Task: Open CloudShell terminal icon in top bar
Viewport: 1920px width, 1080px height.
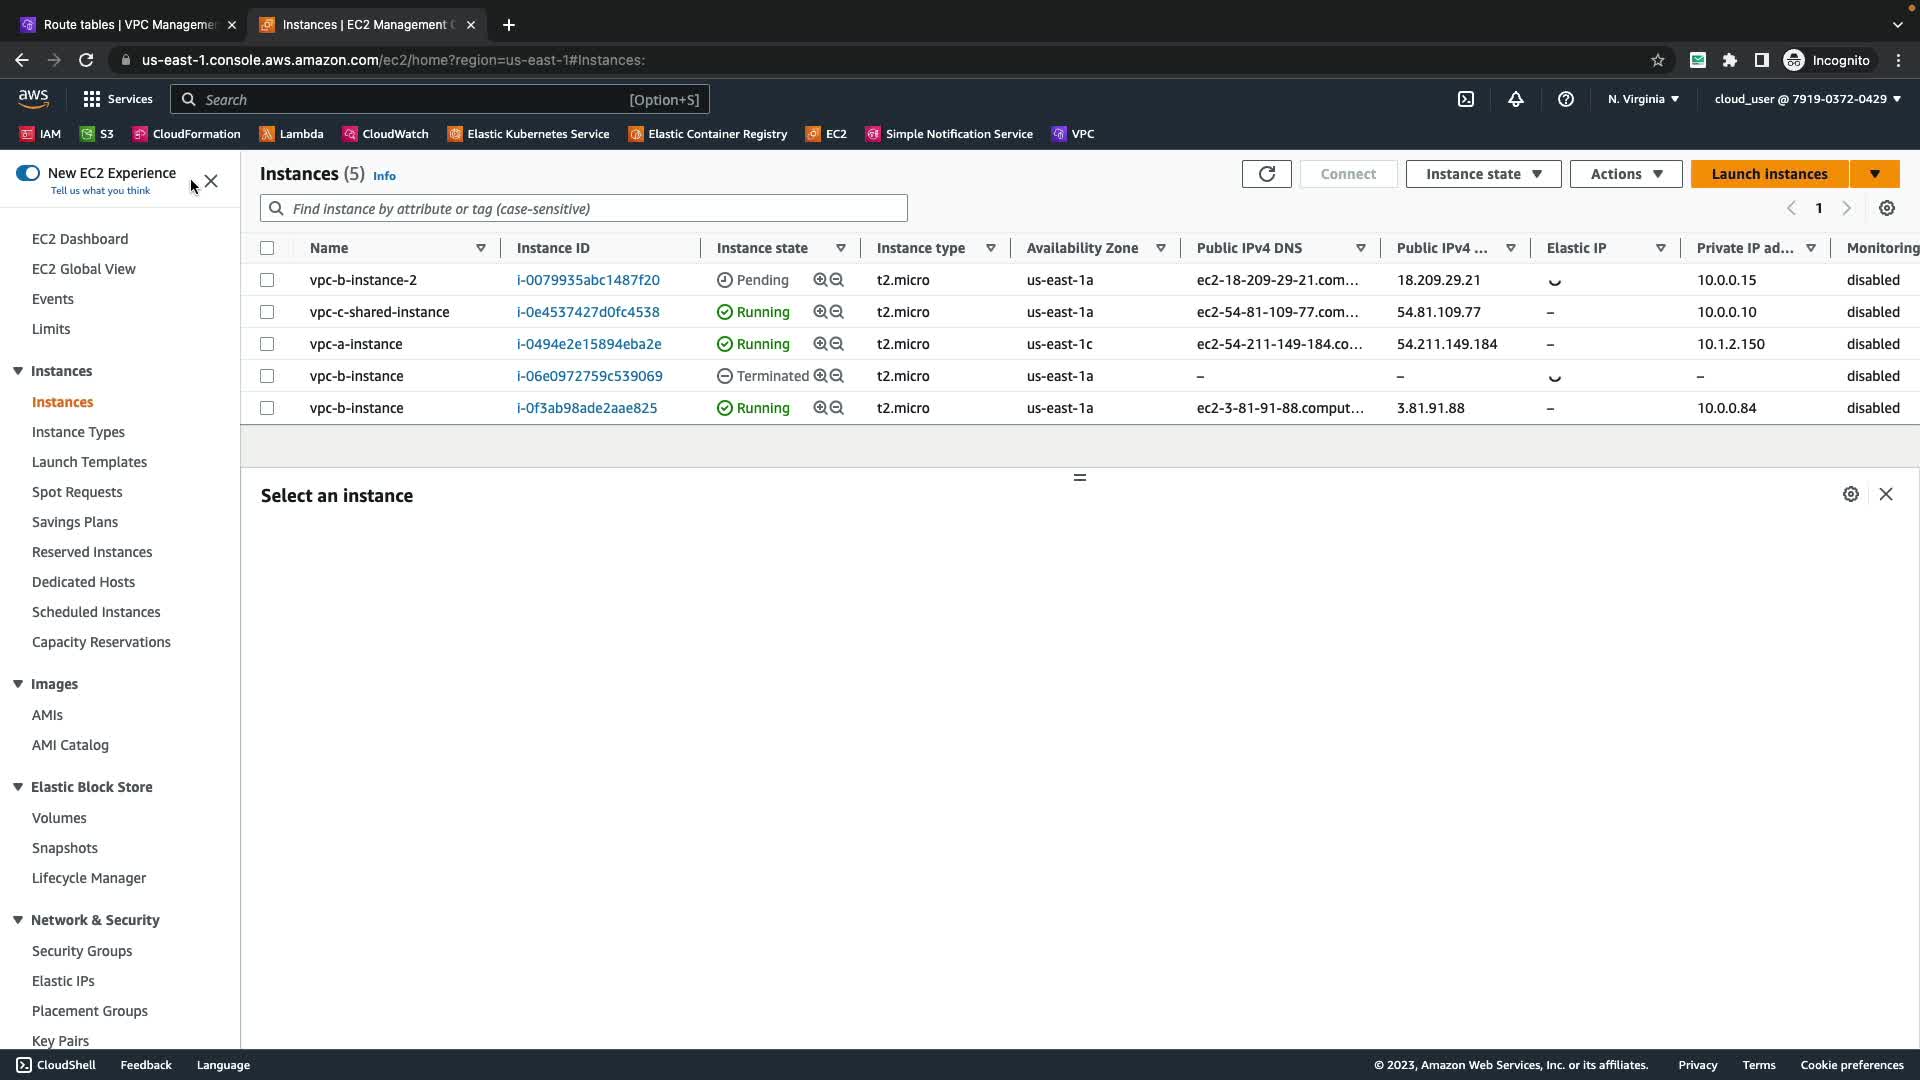Action: coord(1466,99)
